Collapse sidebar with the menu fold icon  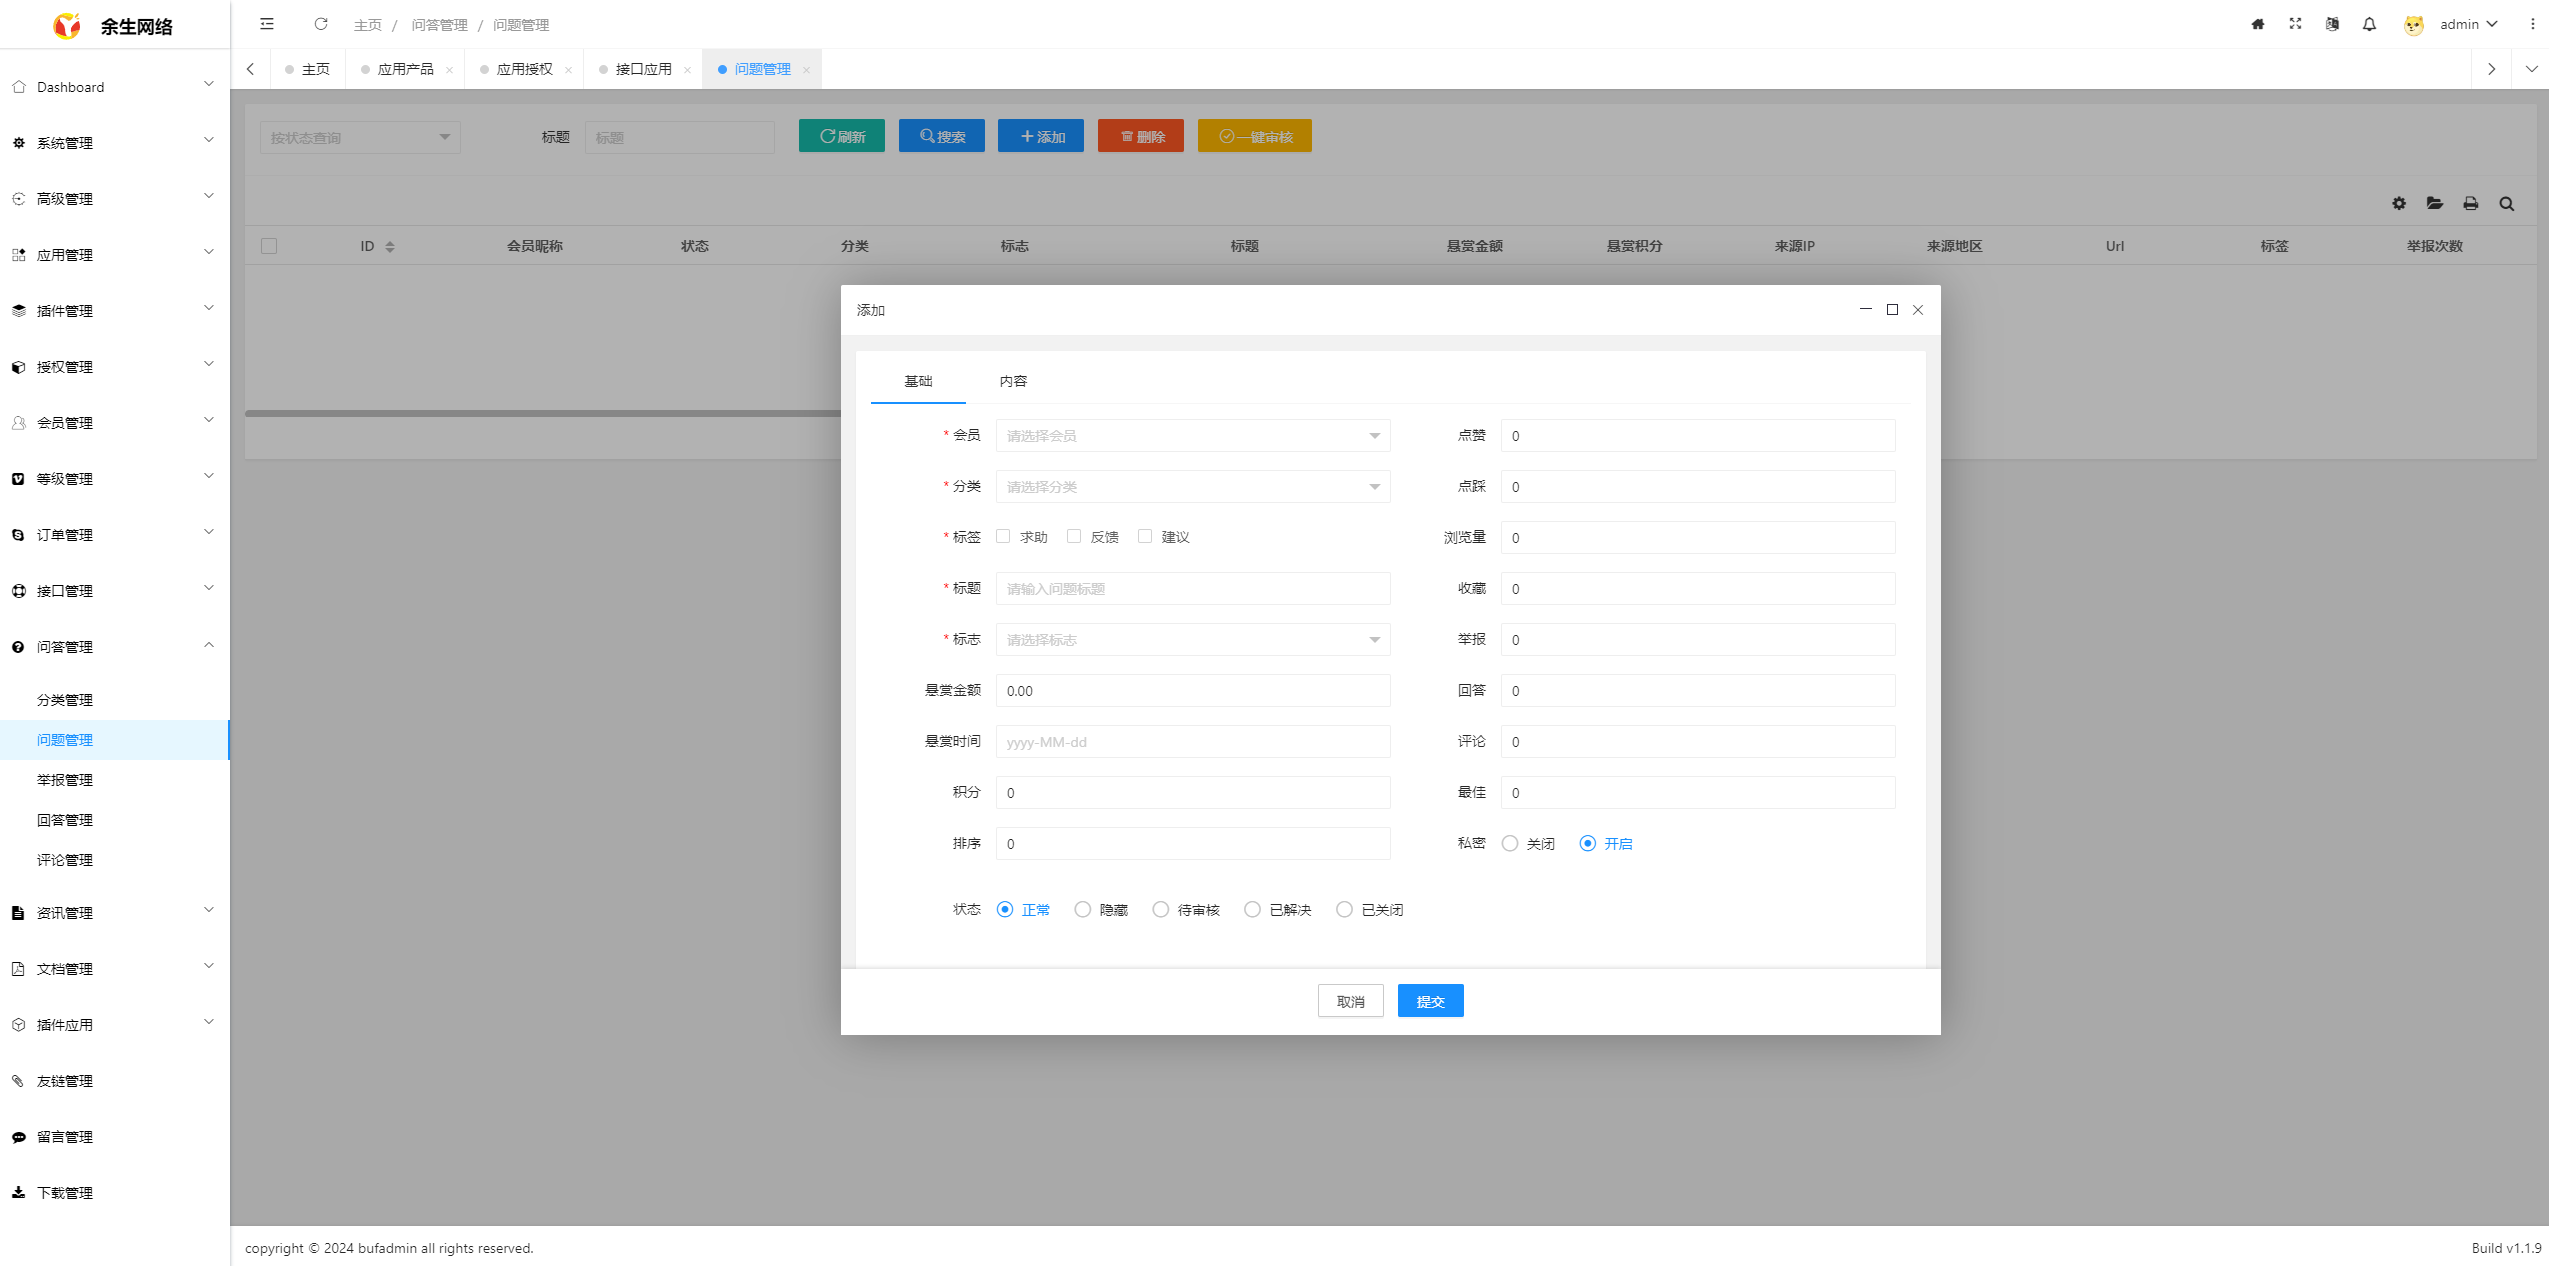[267, 24]
